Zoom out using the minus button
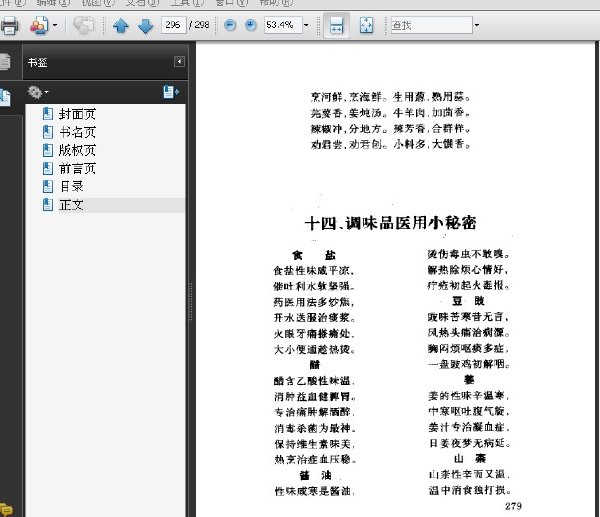This screenshot has width=600, height=517. (x=230, y=25)
